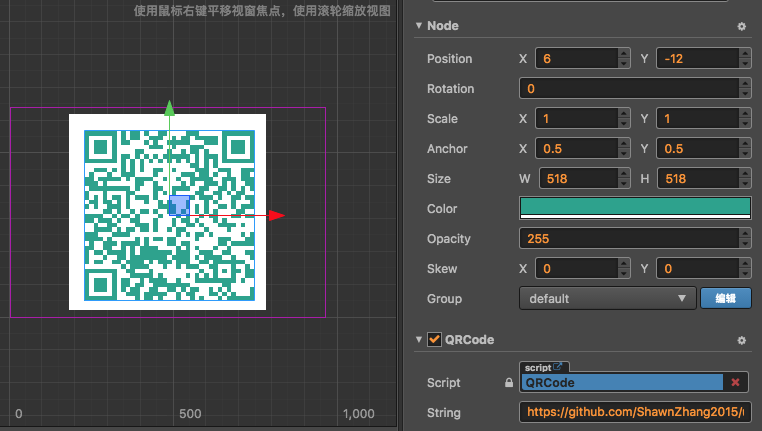The width and height of the screenshot is (762, 431).
Task: Open the Color swatch picker
Action: (635, 208)
